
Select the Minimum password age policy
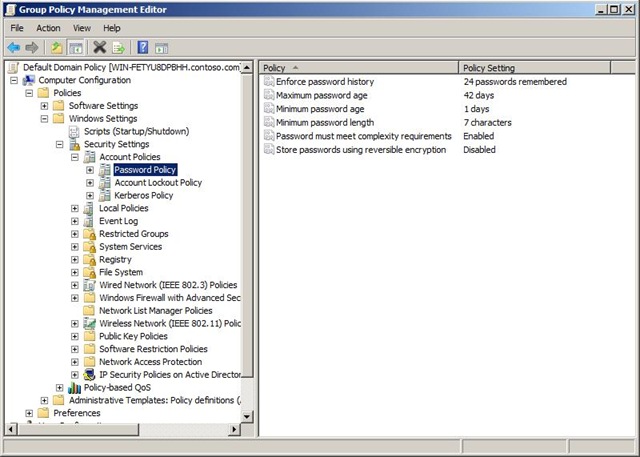point(320,109)
